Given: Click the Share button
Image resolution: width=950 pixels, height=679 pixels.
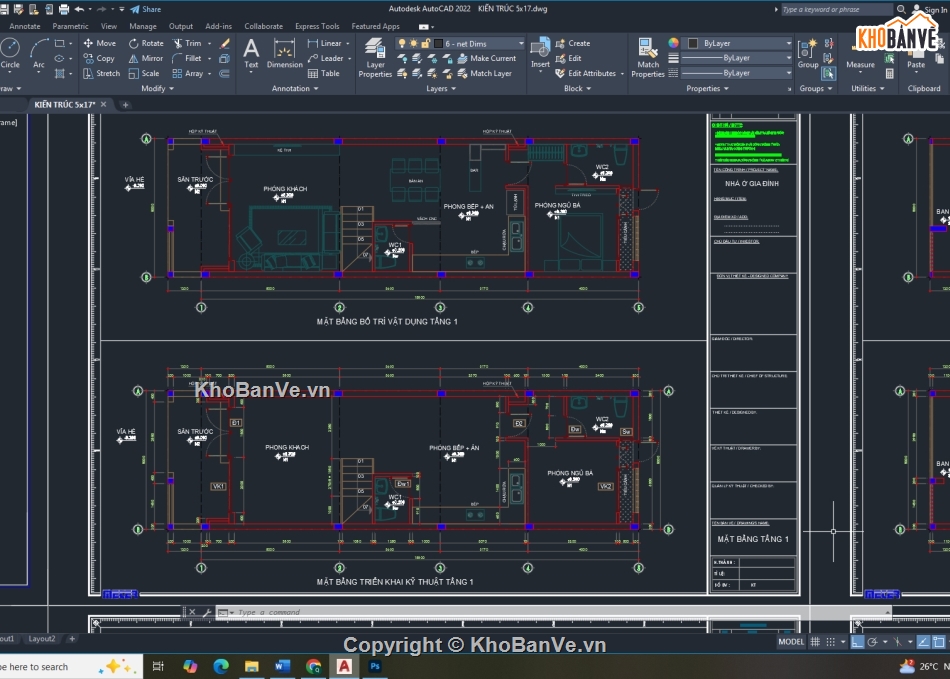Looking at the screenshot, I should pos(145,9).
